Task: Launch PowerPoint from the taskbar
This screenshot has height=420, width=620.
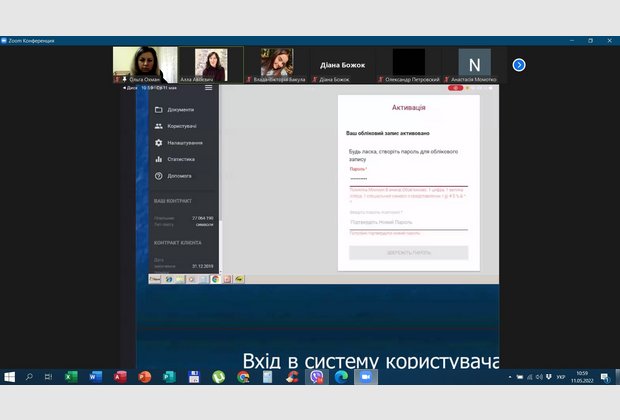Action: tap(145, 377)
